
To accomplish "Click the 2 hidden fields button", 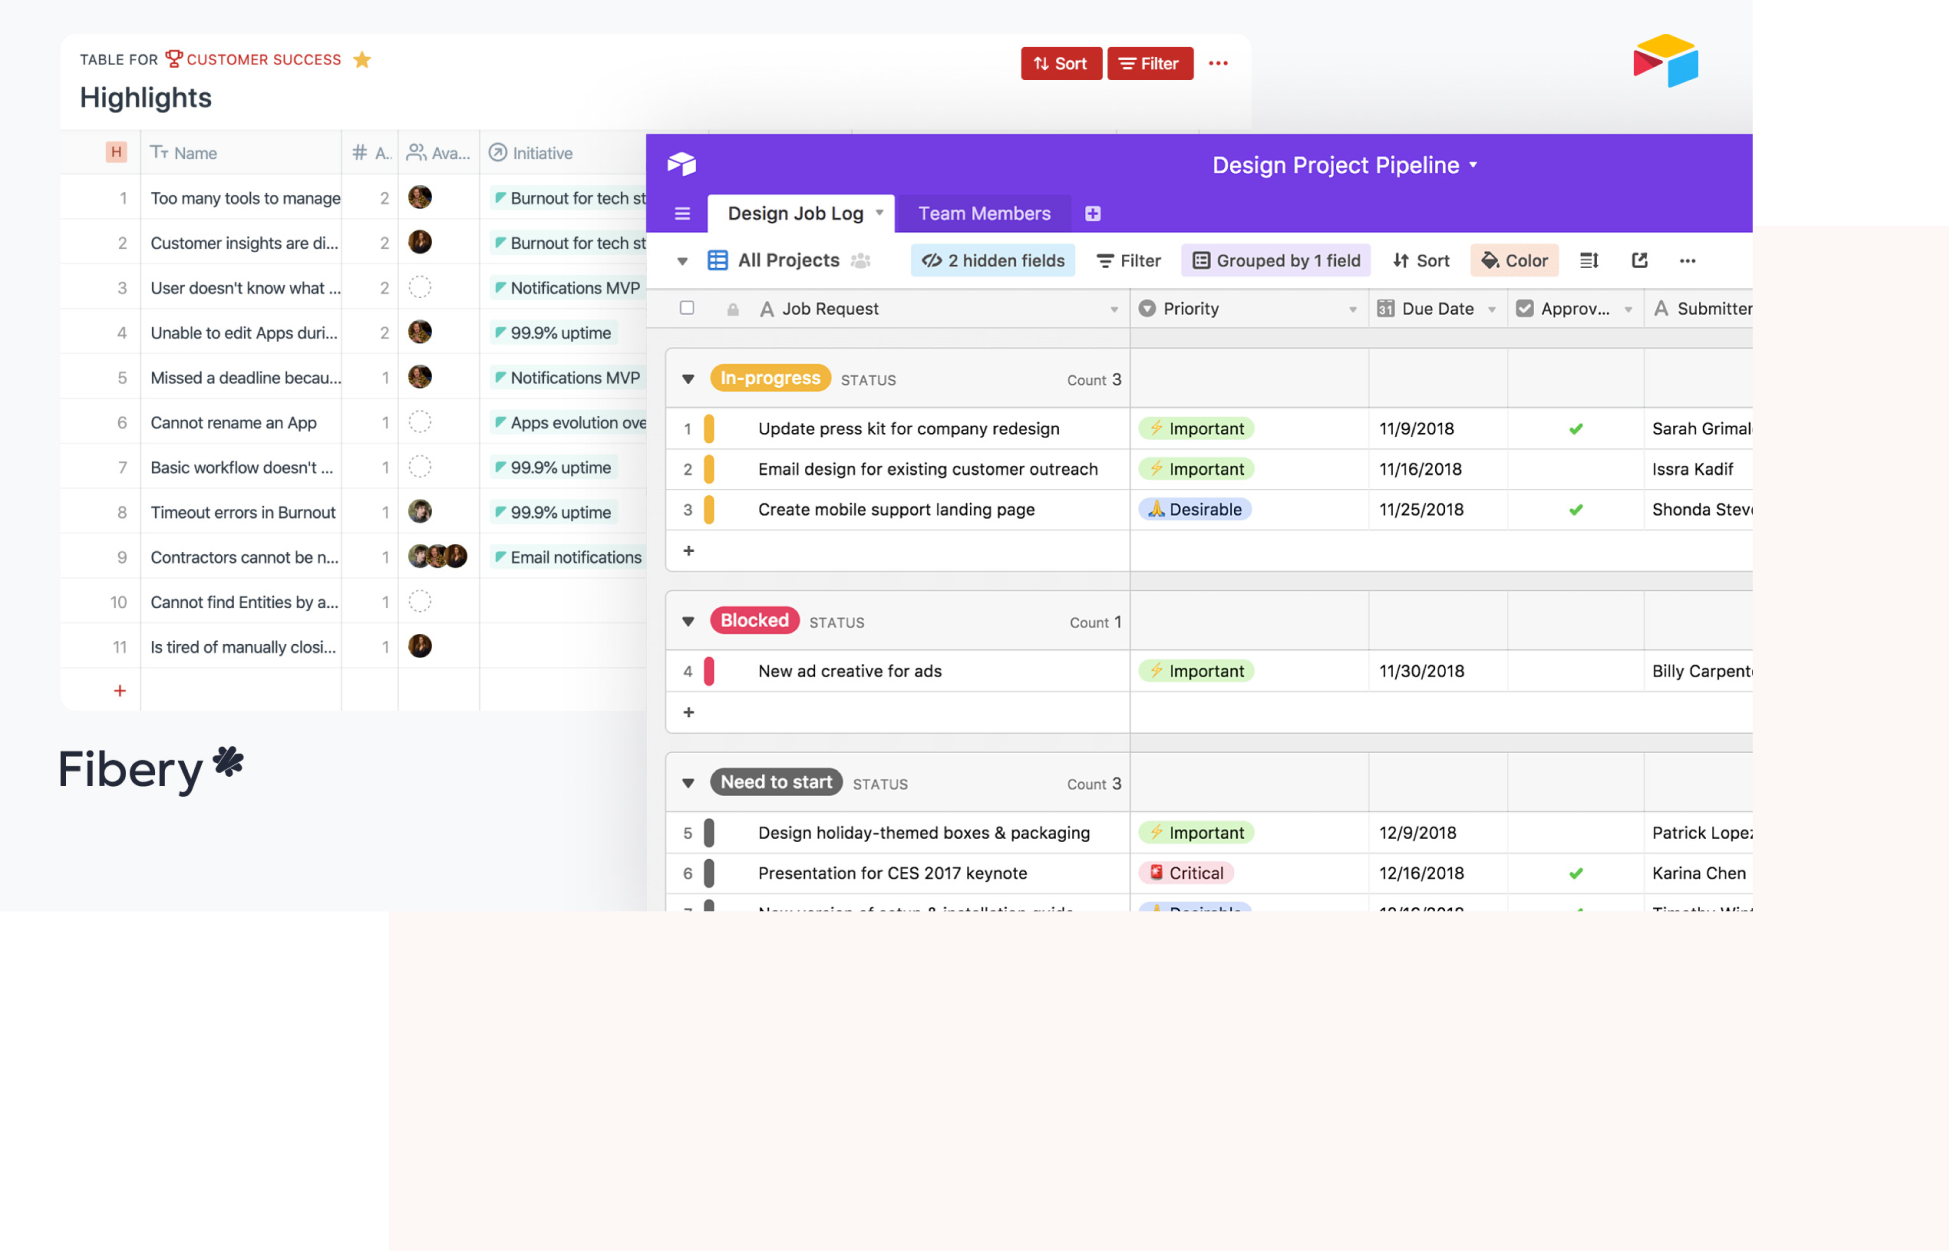I will (993, 261).
